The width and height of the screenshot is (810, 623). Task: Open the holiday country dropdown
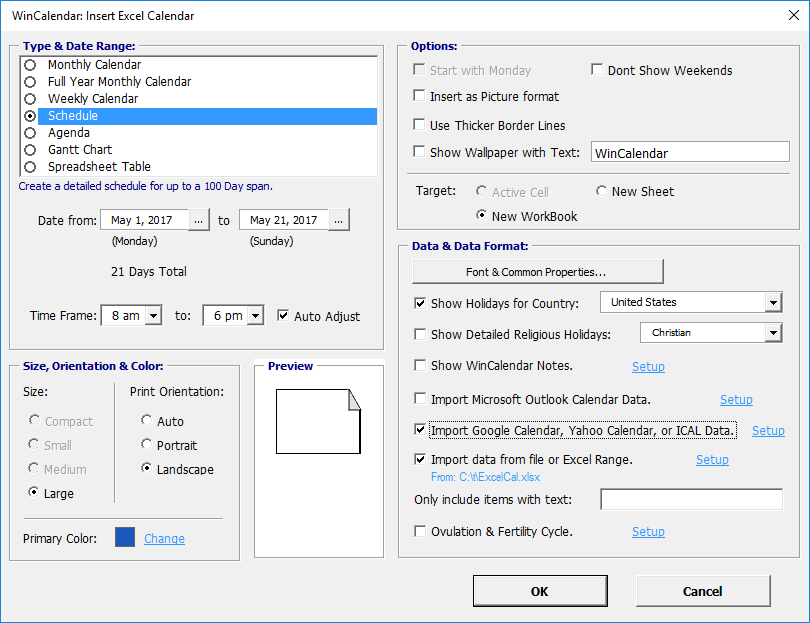(772, 303)
